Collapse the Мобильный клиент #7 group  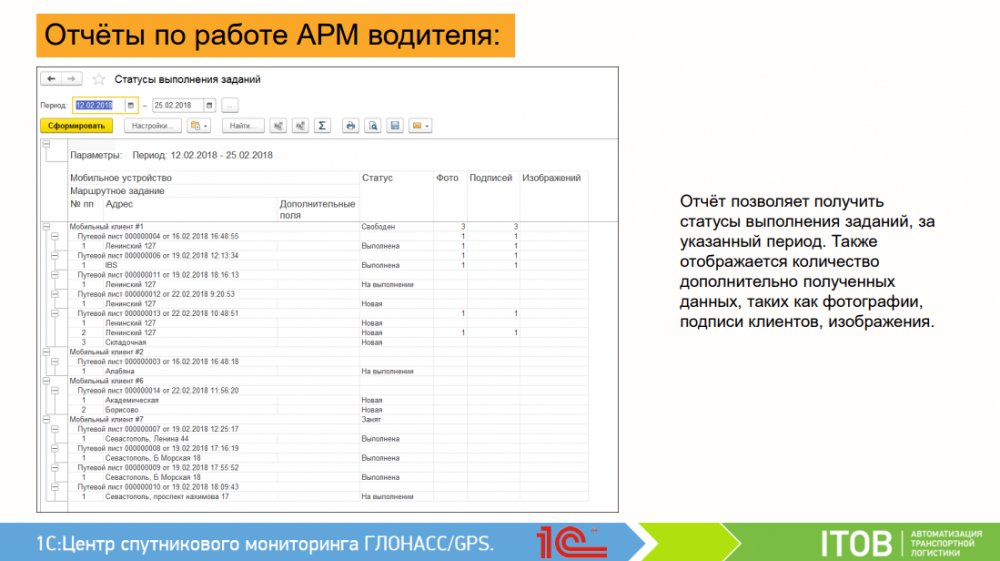pos(46,419)
